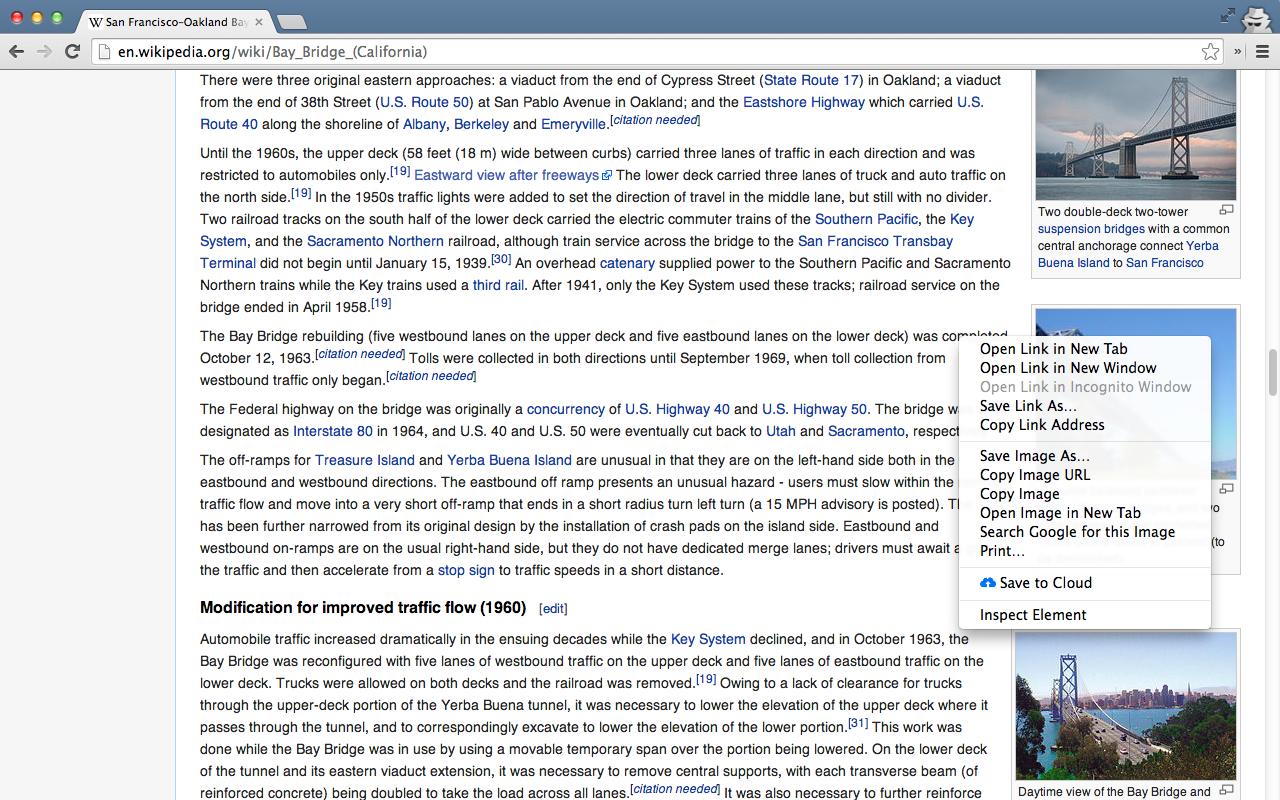The image size is (1280, 800).
Task: Click the Sacramento city link after Utah
Action: tap(866, 431)
